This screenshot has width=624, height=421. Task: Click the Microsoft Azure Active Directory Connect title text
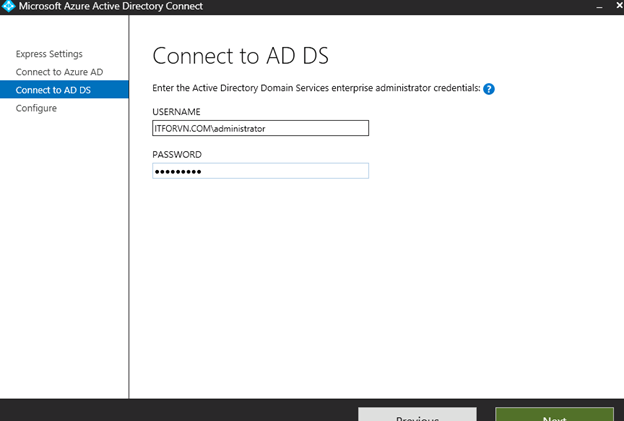(x=110, y=6)
